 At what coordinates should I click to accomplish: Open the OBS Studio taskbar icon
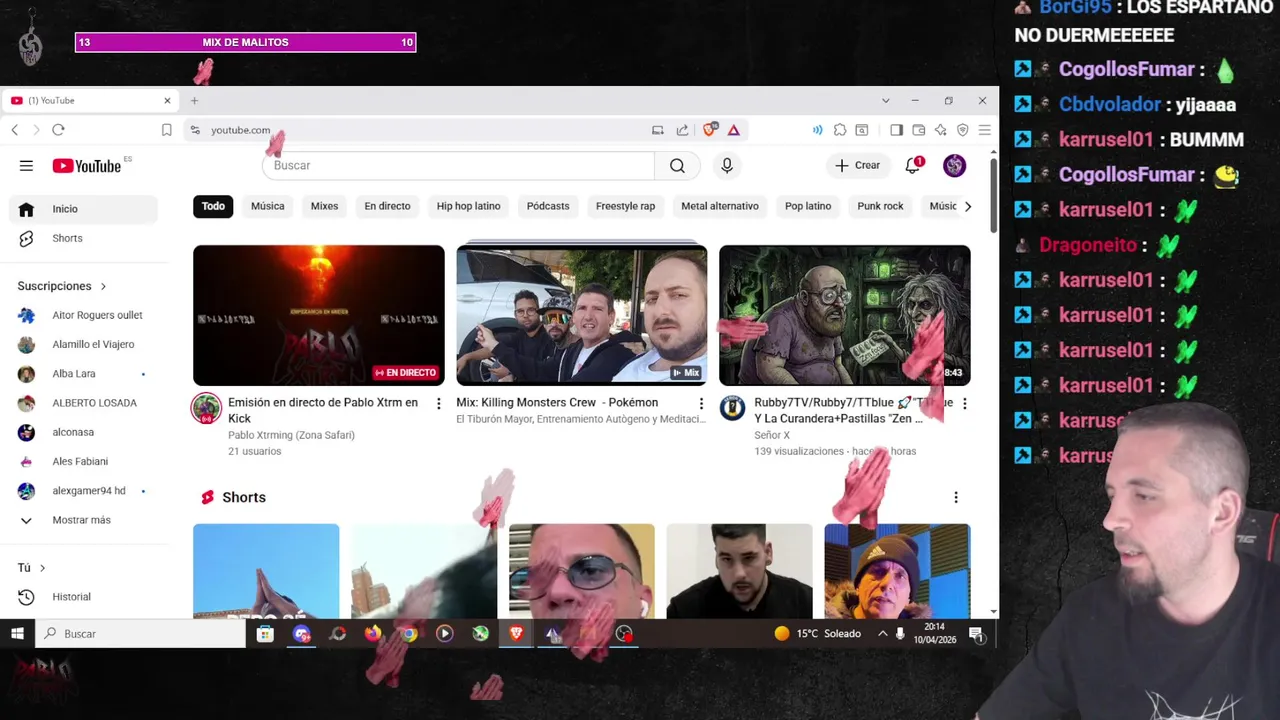624,633
